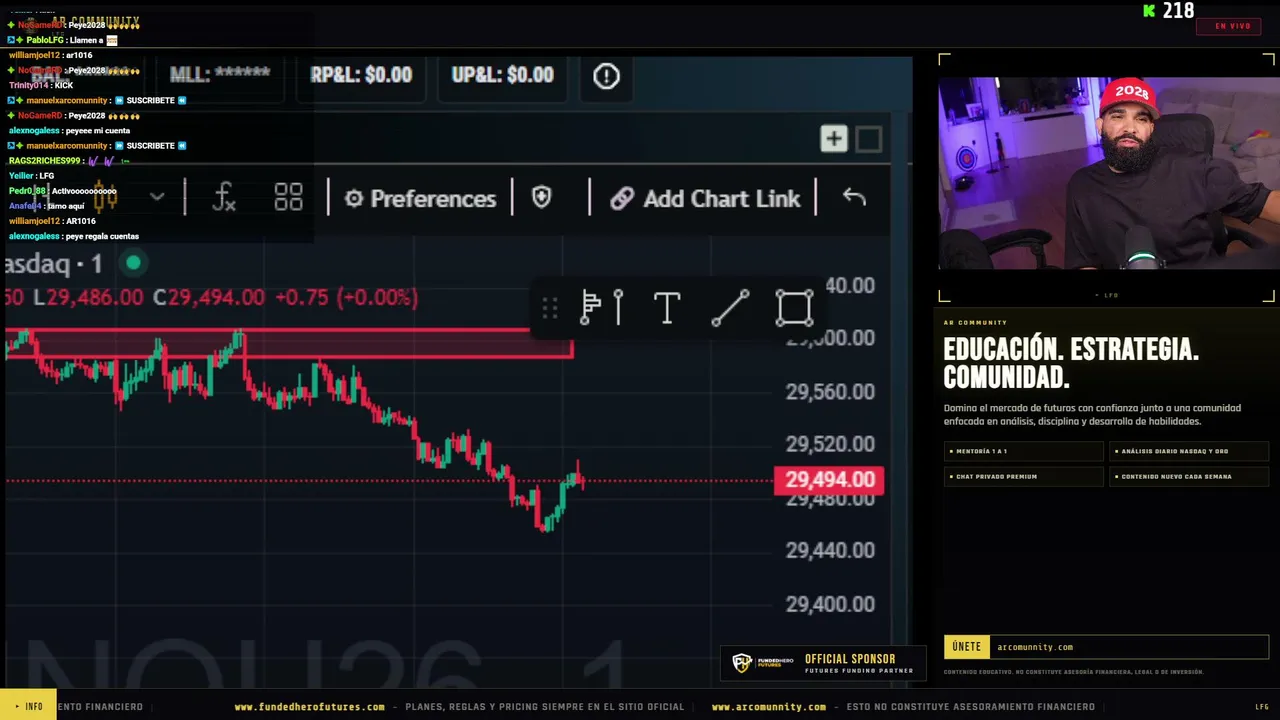Click the L29,486.00 low value
Viewport: 1280px width, 720px height.
click(88, 298)
